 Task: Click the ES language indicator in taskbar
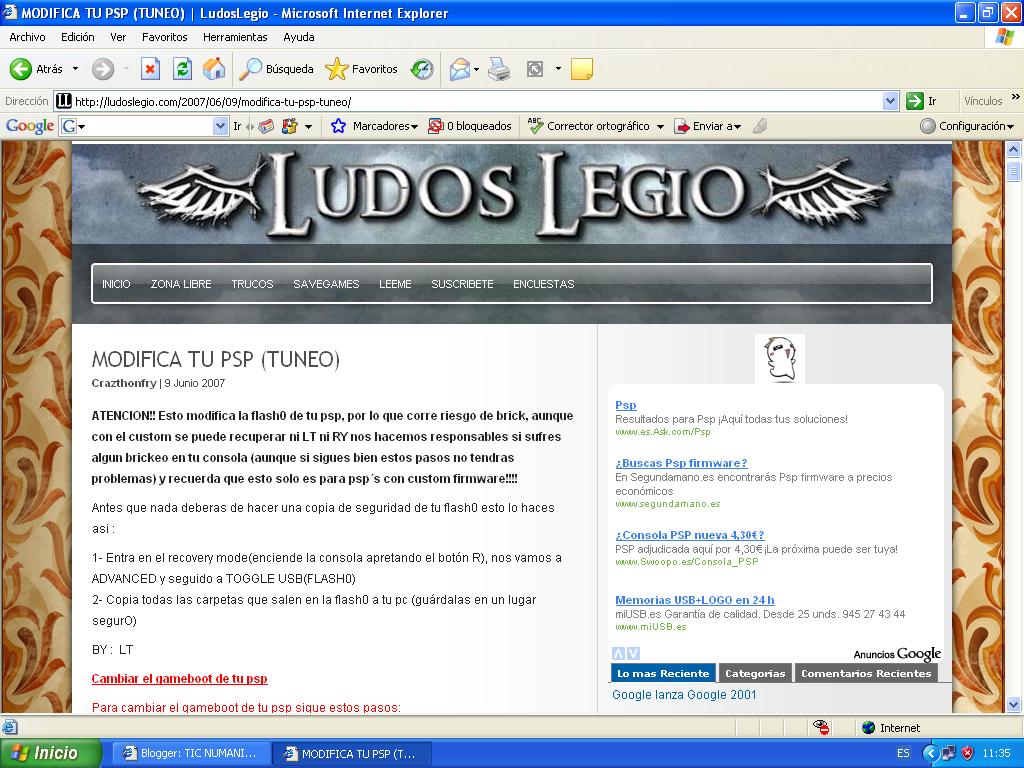click(903, 754)
